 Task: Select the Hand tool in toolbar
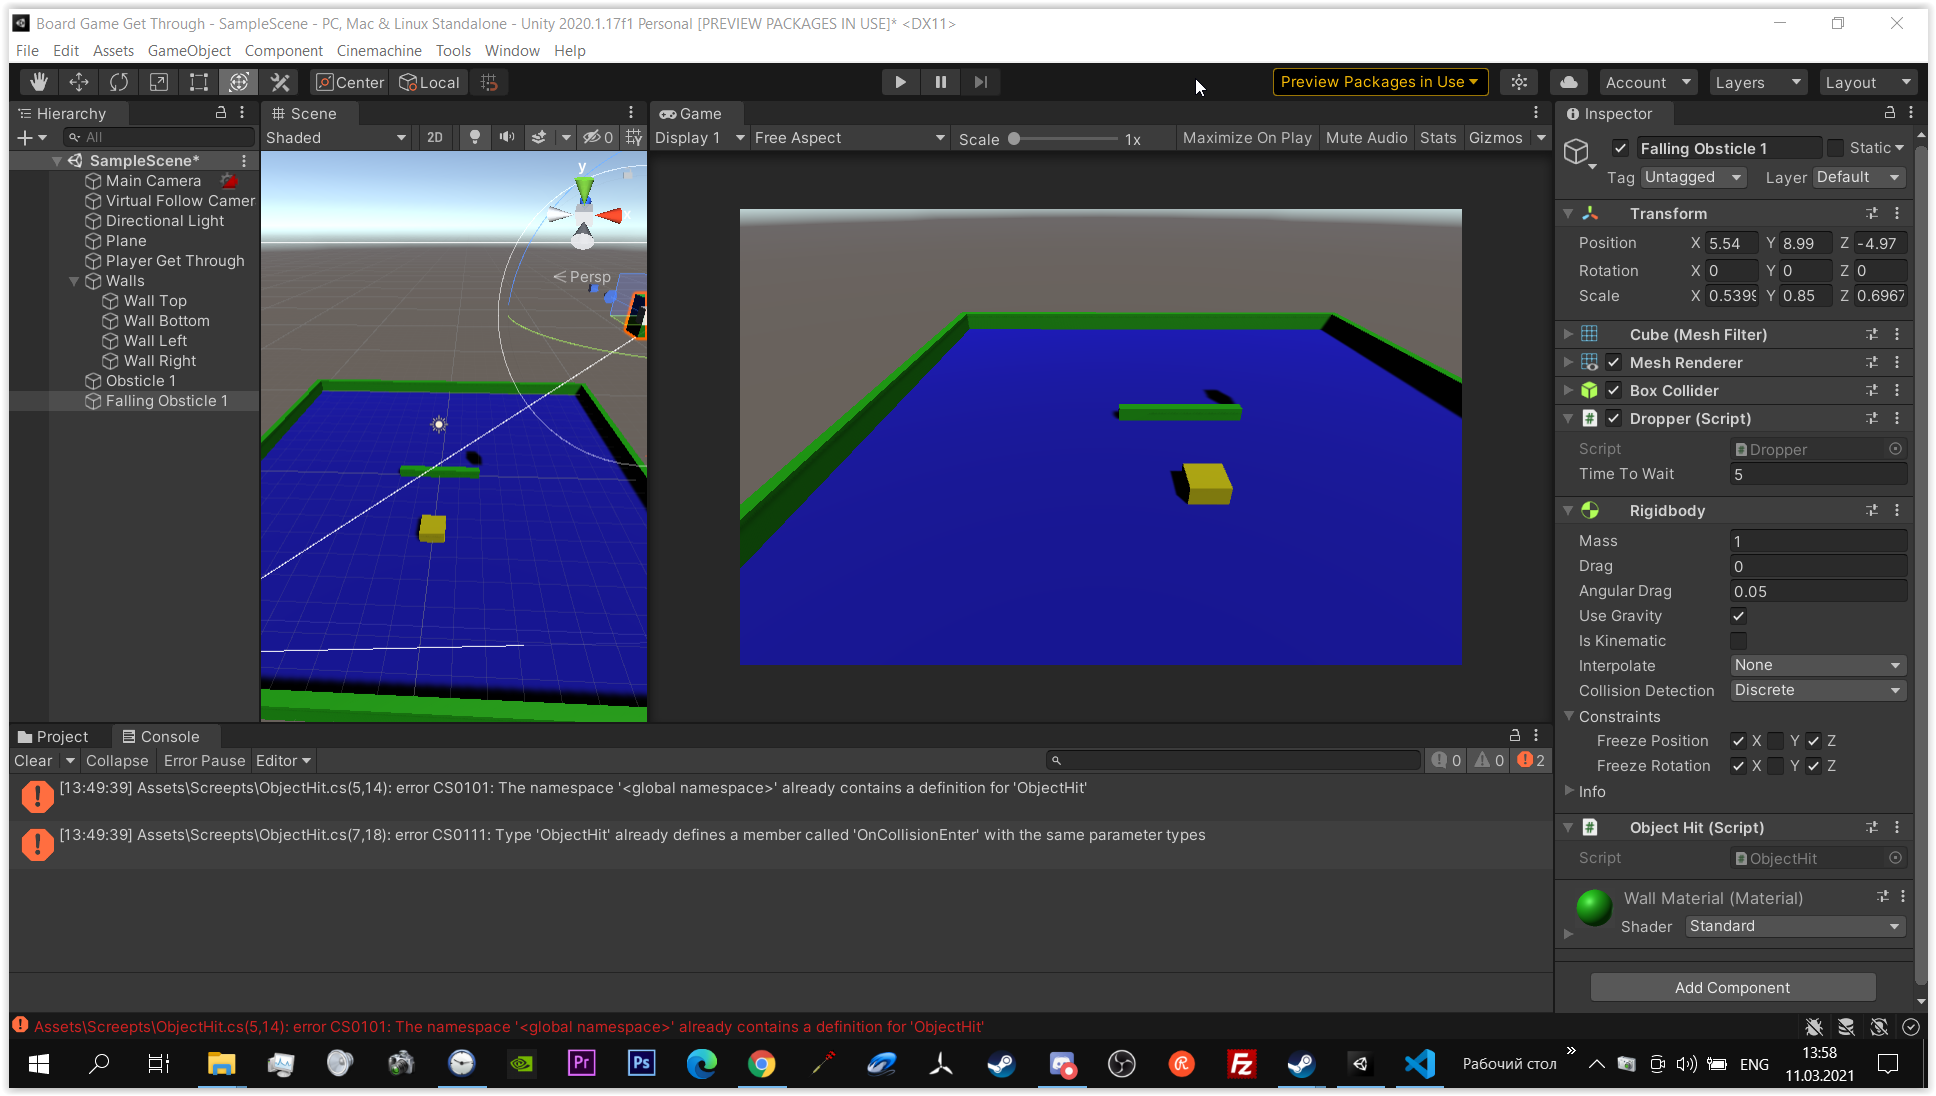39,82
